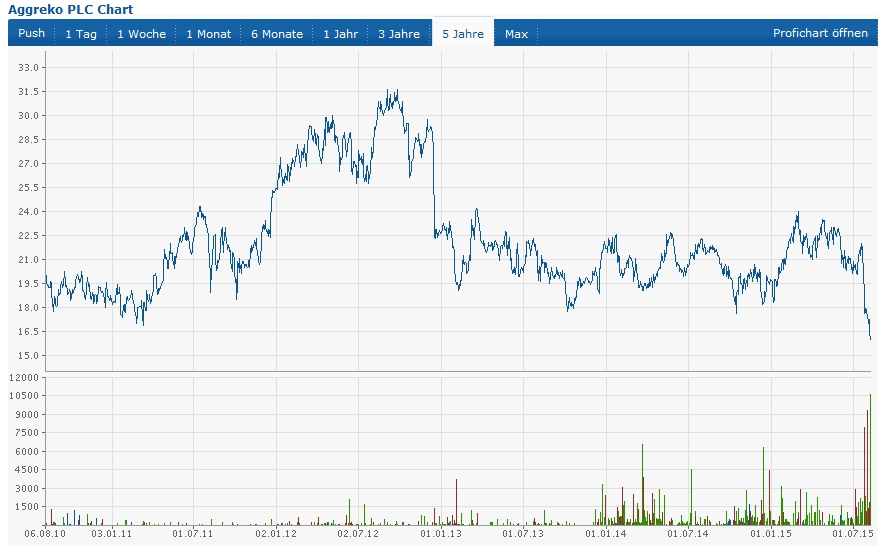The width and height of the screenshot is (891, 555).
Task: Click the 7500 volume axis label
Action: [27, 433]
